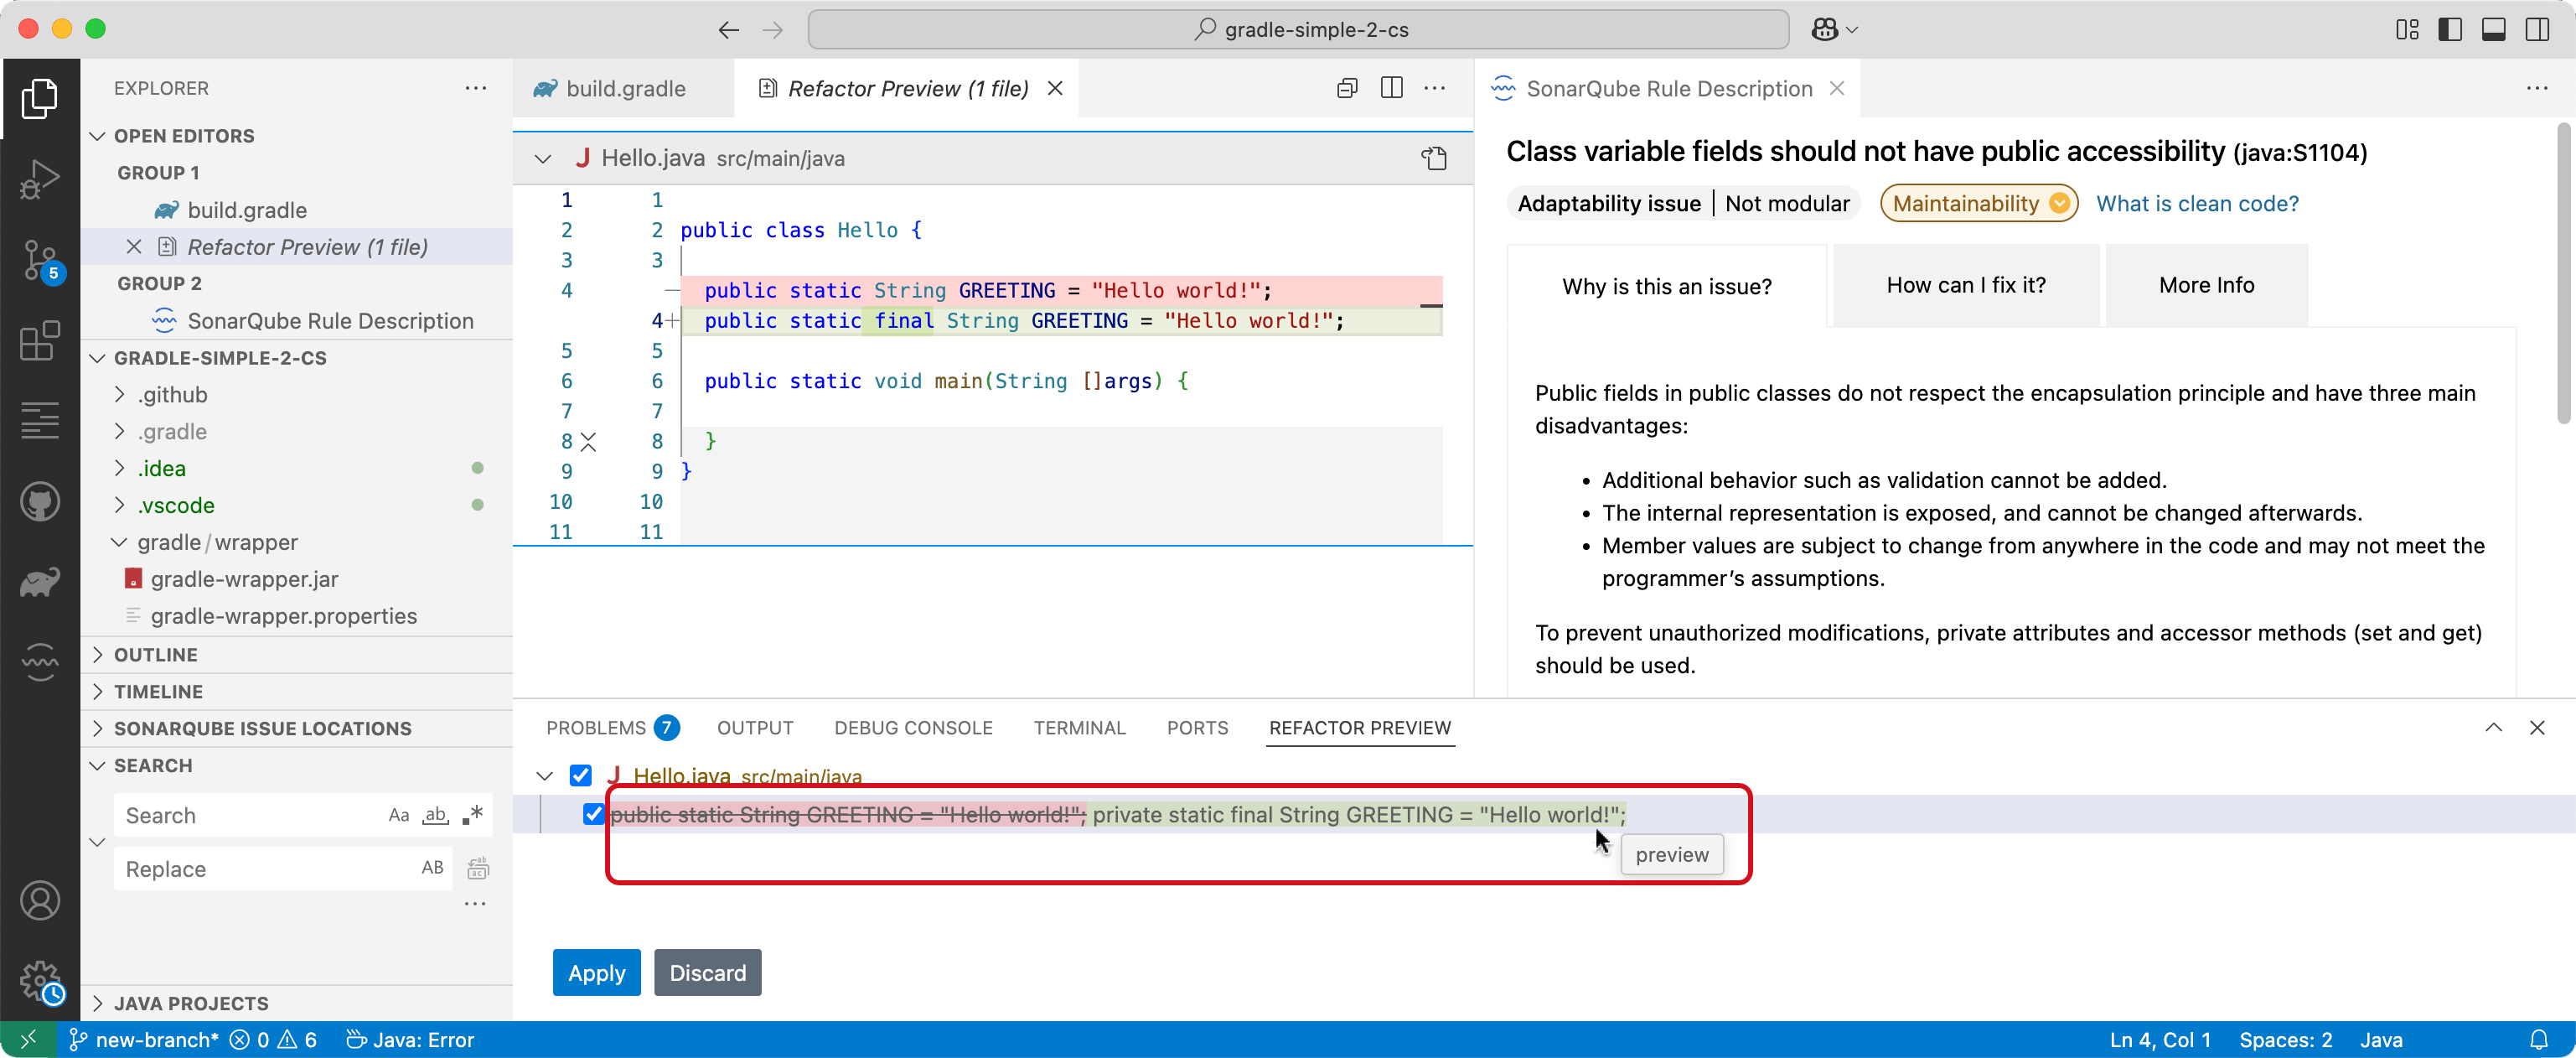Expand the .idea folder
This screenshot has height=1058, width=2576.
tap(120, 468)
